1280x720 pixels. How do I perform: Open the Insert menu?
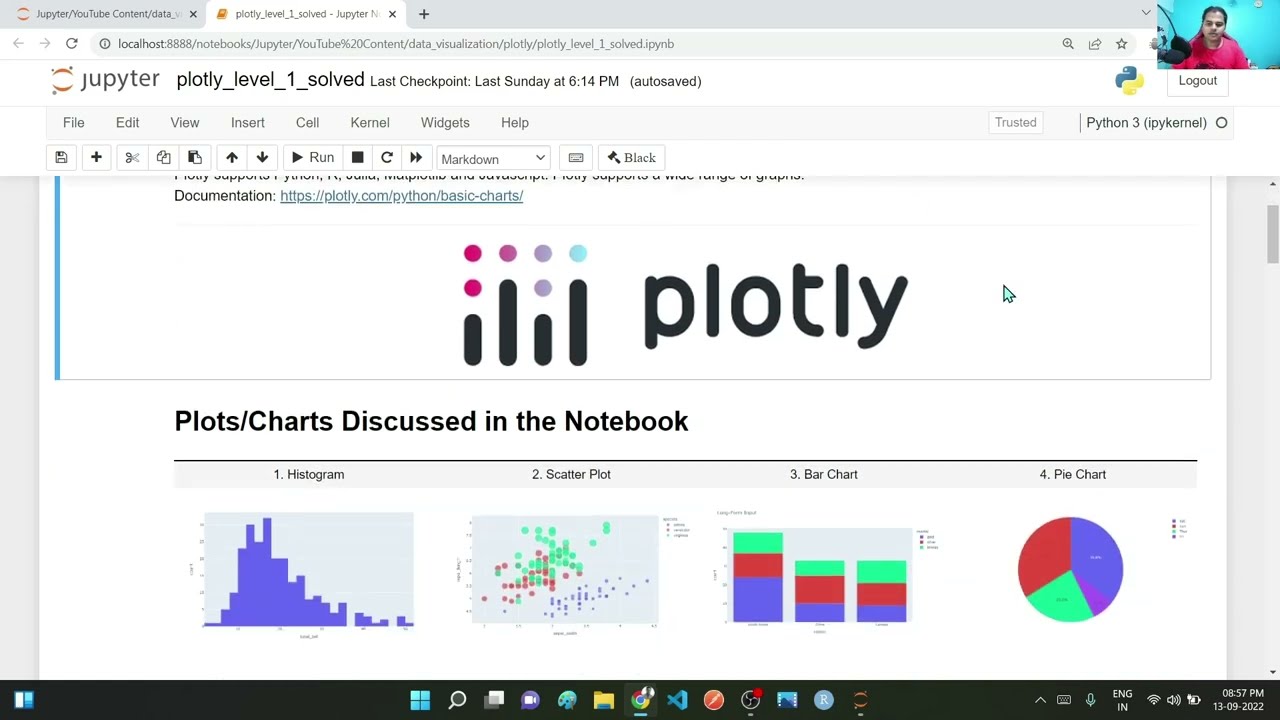(248, 122)
